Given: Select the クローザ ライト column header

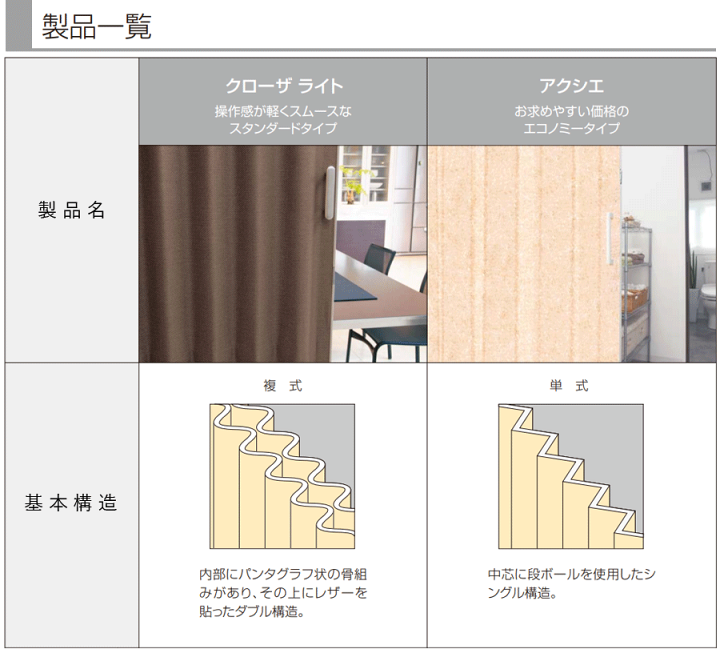Looking at the screenshot, I should [283, 86].
